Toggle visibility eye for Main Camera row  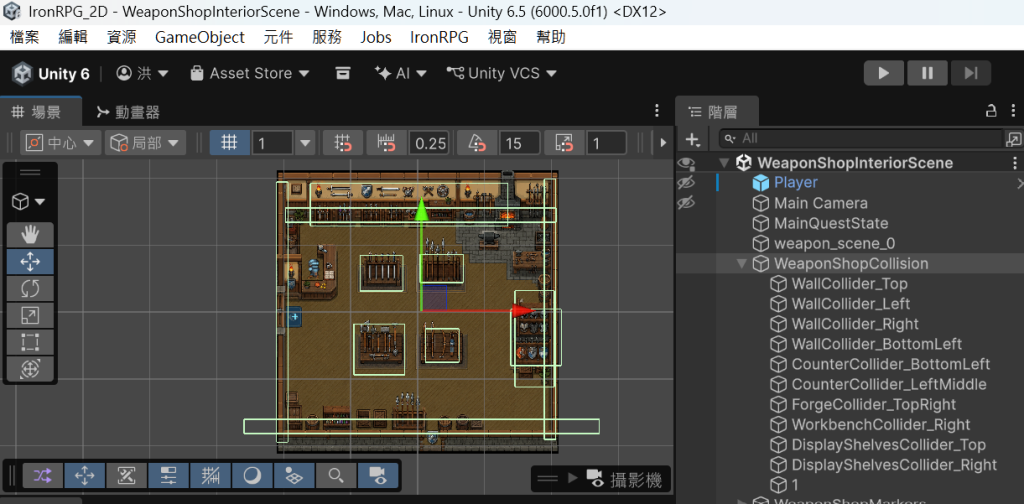tap(686, 203)
